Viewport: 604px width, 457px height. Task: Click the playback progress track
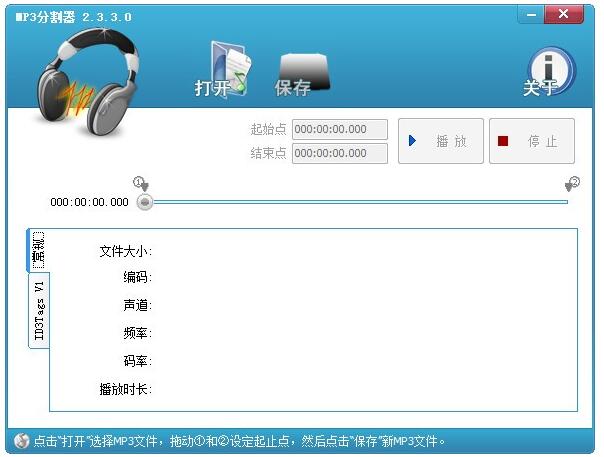click(x=360, y=202)
